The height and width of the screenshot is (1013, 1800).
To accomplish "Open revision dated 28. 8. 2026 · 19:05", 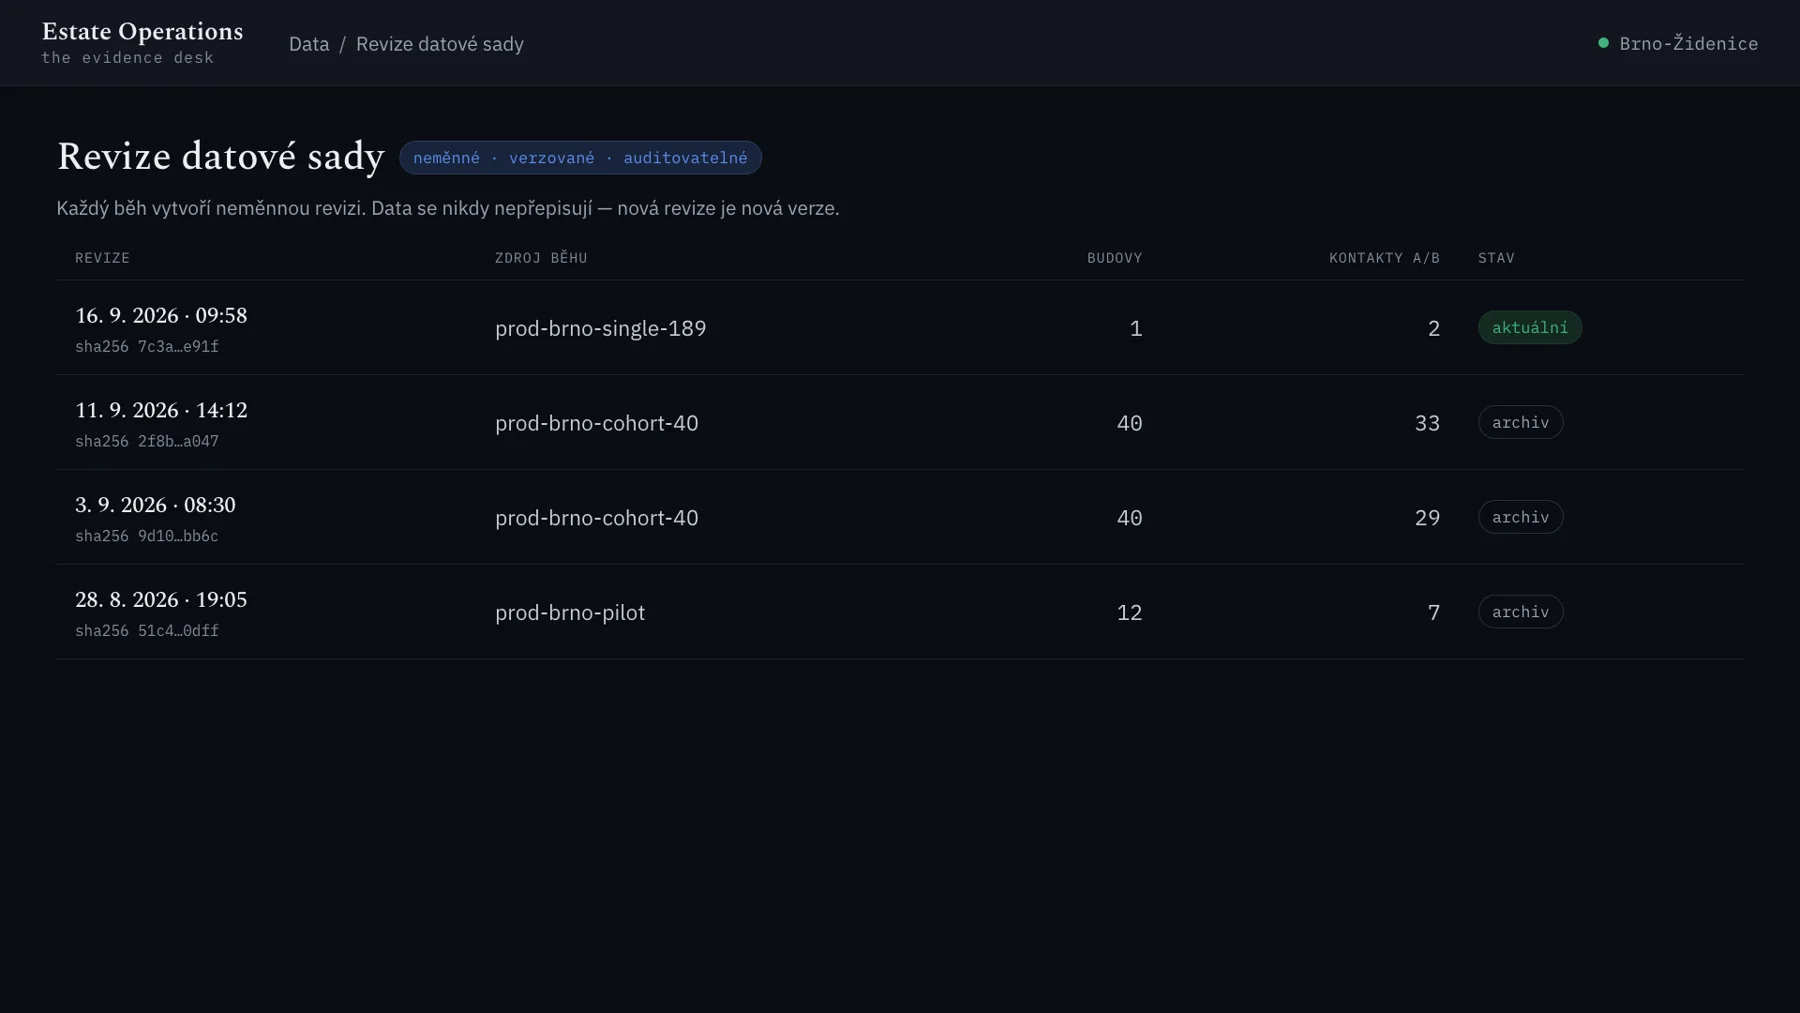I will (161, 600).
